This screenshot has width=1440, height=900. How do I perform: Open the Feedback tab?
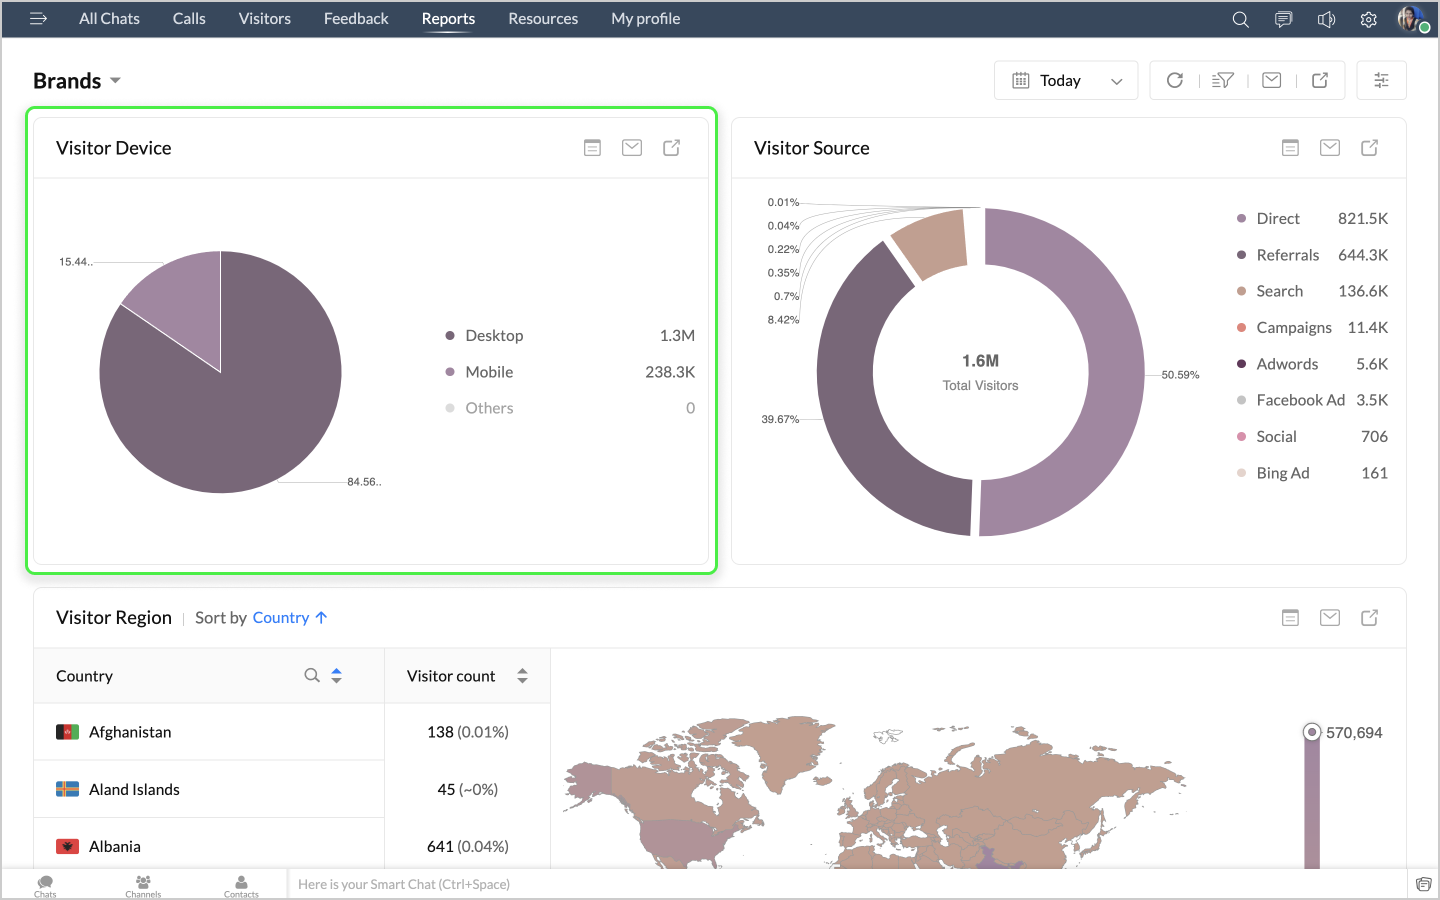pos(356,19)
